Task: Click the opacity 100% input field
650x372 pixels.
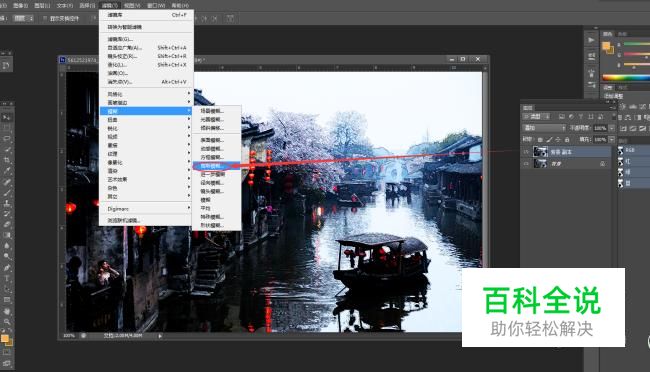Action: (600, 128)
